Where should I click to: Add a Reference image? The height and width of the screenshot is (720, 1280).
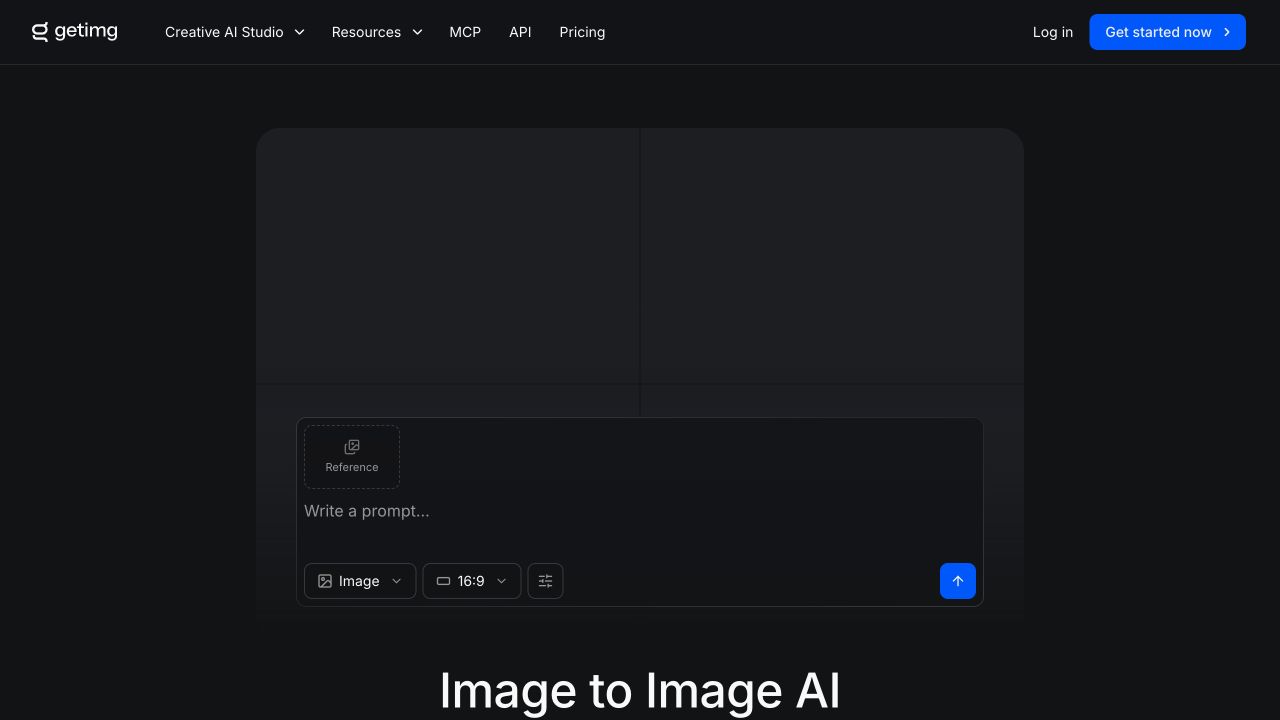352,457
